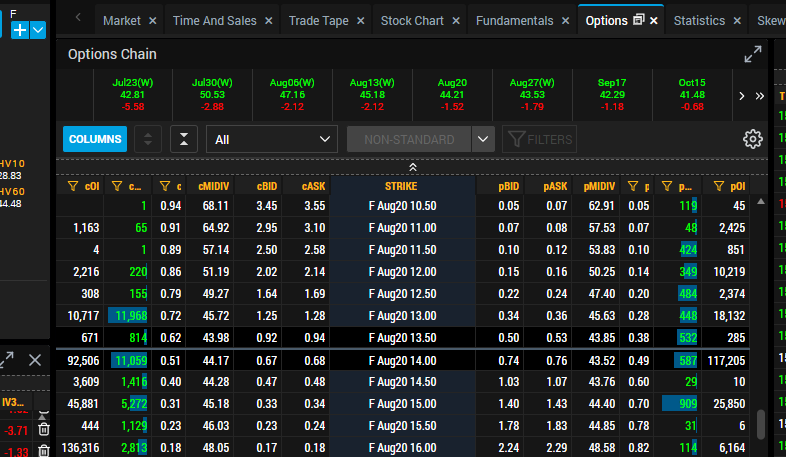Click put volume 909 at strike 15.00
Image resolution: width=786 pixels, height=457 pixels.
tap(680, 404)
